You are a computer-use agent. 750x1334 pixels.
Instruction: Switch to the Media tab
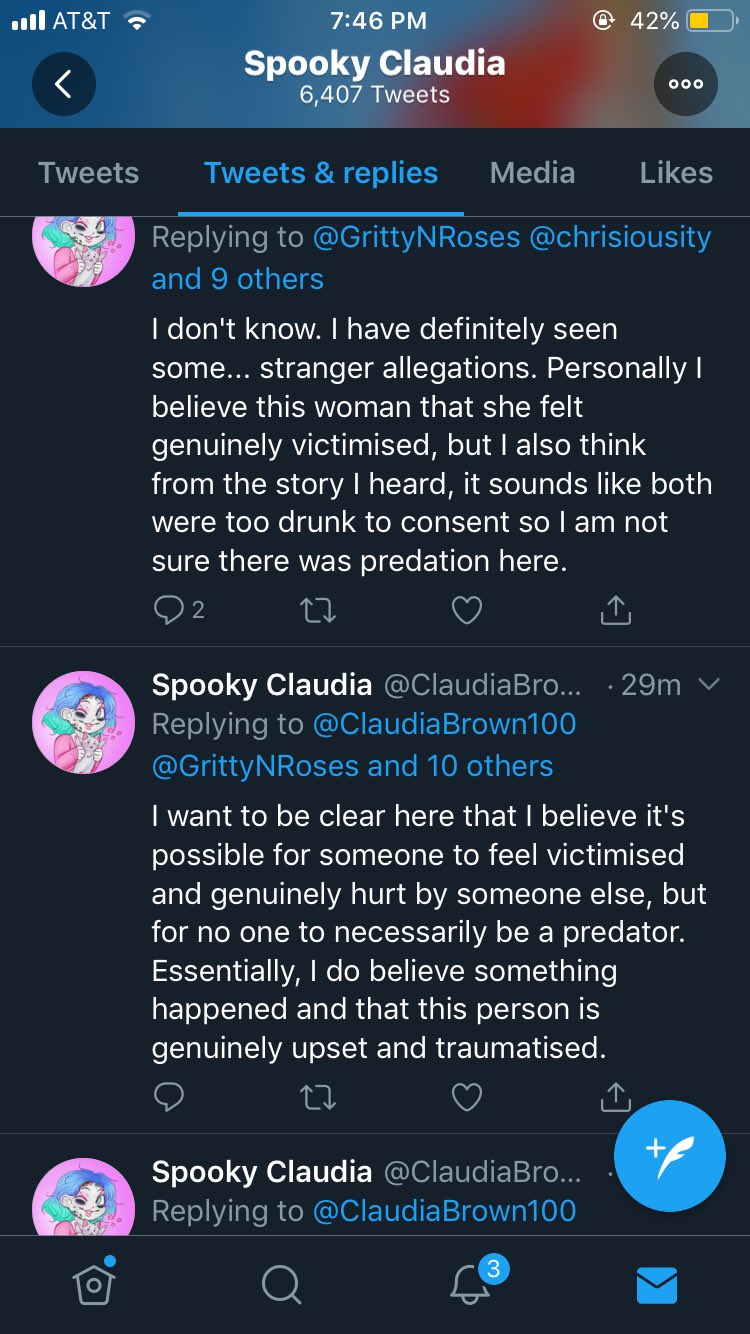(x=532, y=173)
